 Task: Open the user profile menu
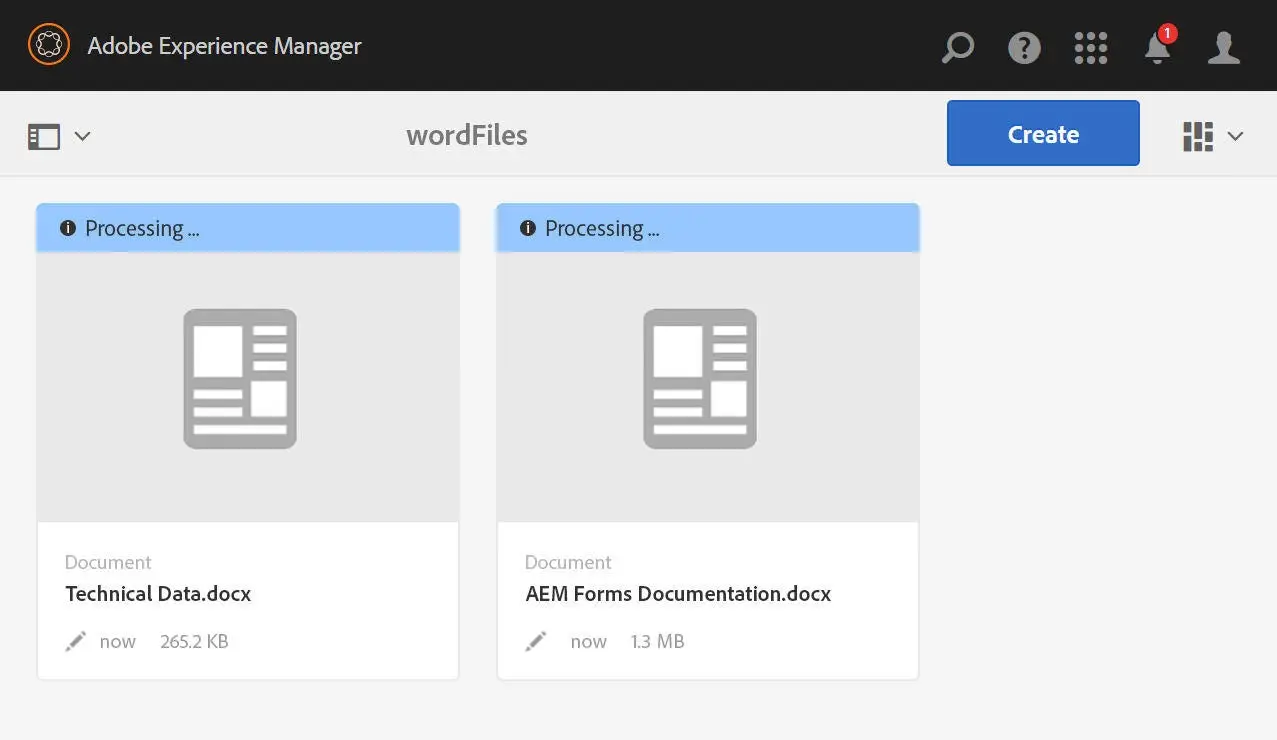[x=1224, y=46]
